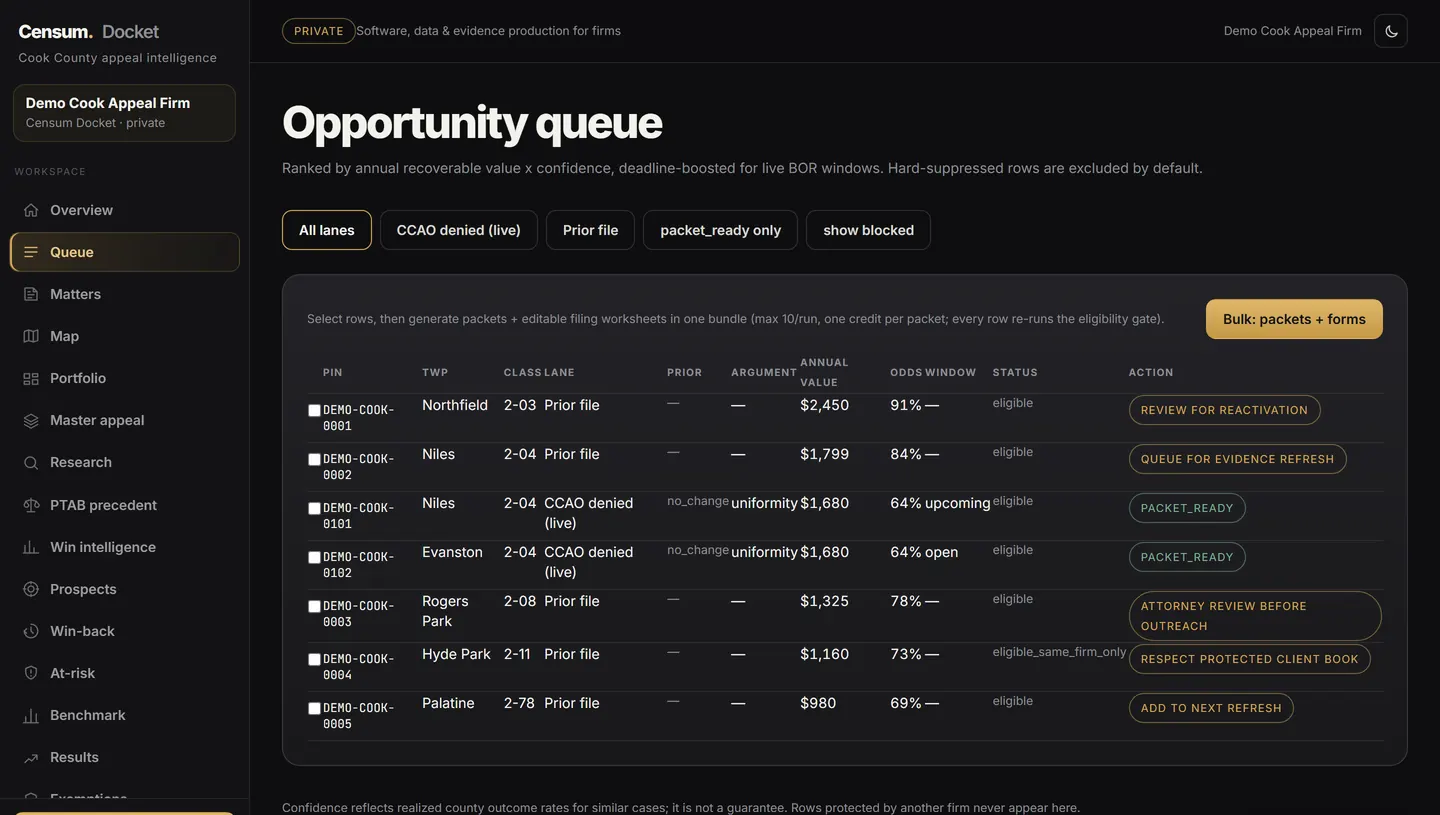
Task: Tick the DEMO-COOK-0003 row checkbox
Action: tap(314, 606)
